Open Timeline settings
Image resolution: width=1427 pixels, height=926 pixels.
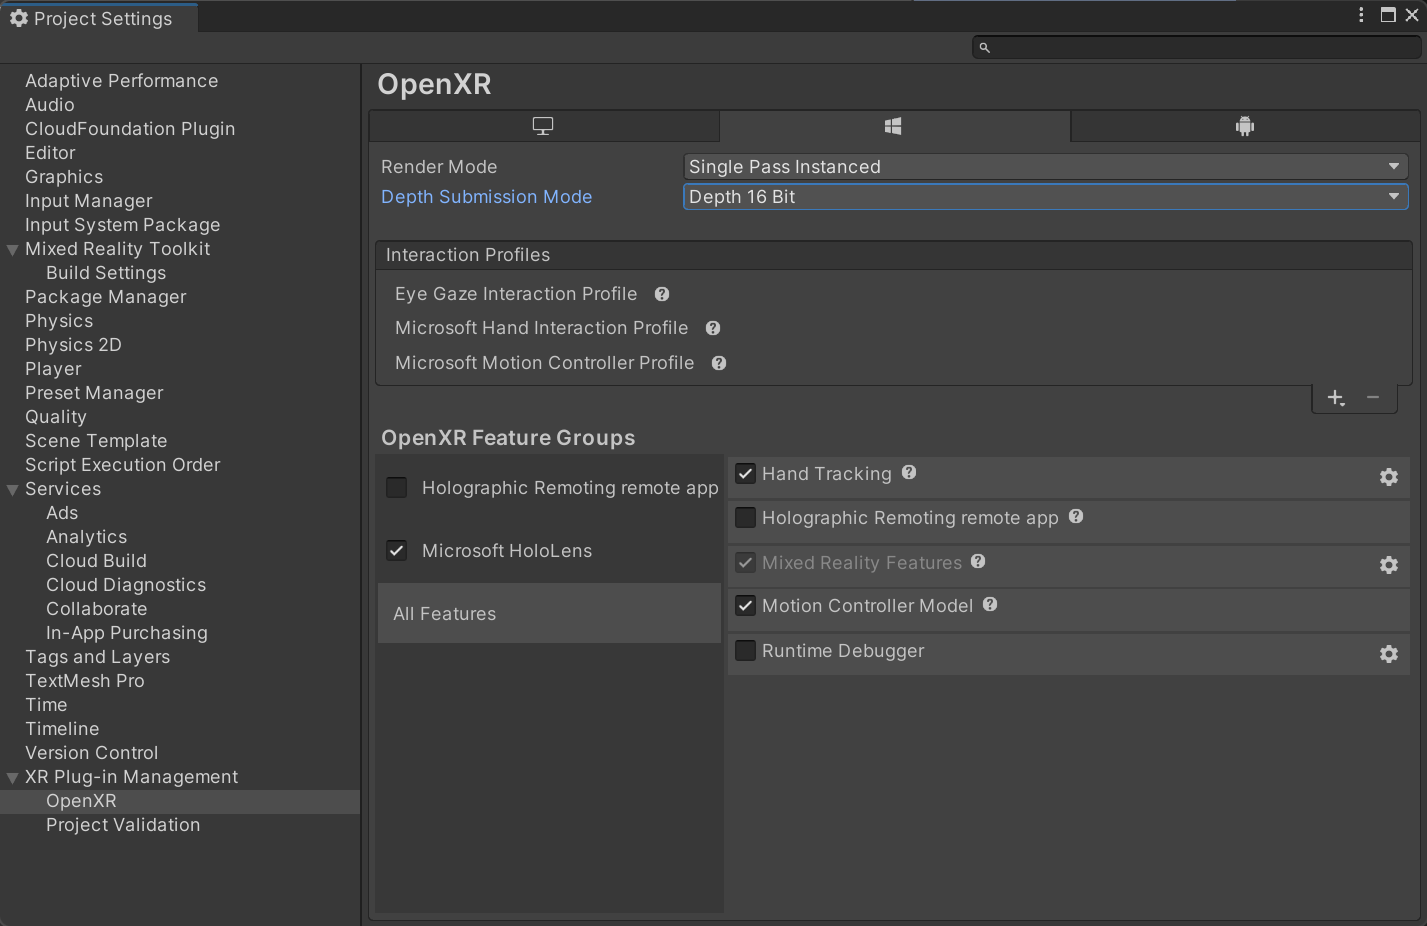[x=62, y=729]
